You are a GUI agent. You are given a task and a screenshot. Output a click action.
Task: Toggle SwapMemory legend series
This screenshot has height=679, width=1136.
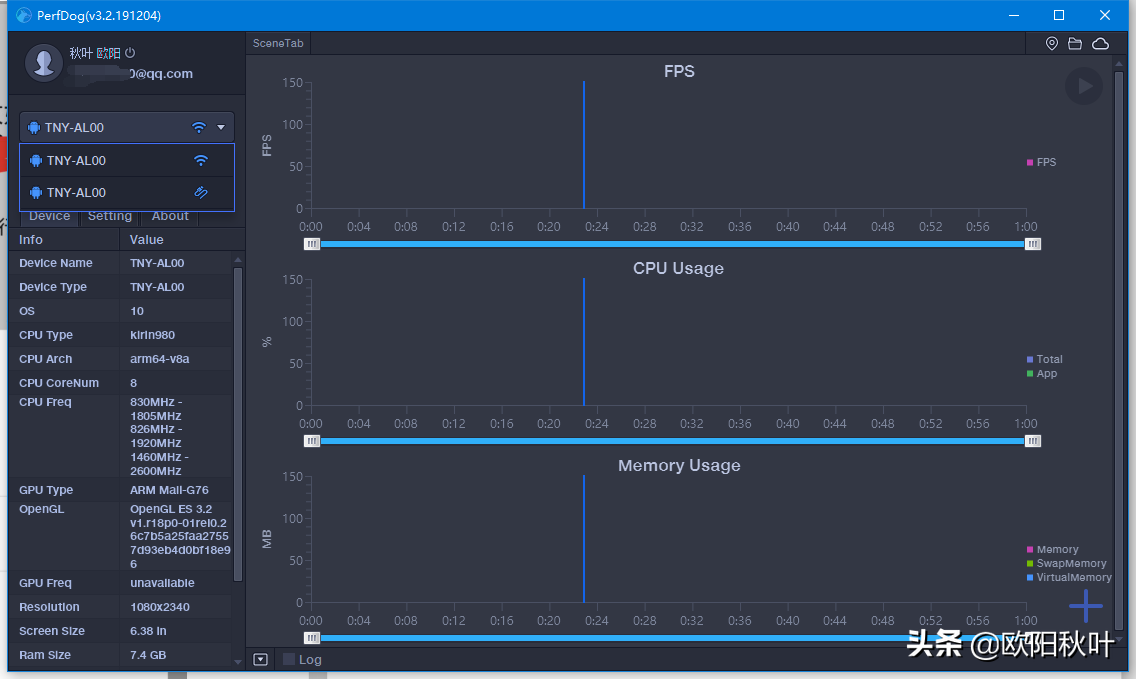pos(1066,563)
